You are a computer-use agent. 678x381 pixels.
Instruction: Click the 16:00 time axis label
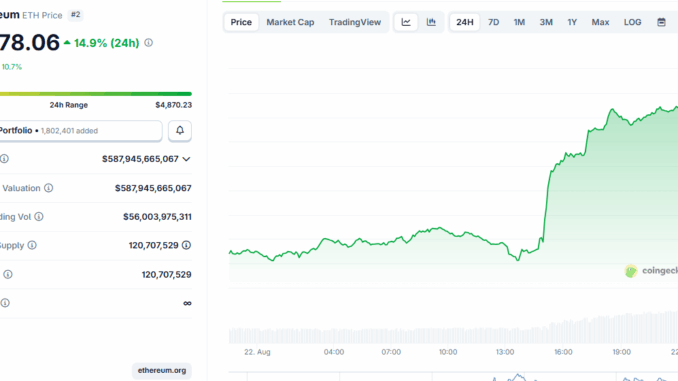[563, 352]
